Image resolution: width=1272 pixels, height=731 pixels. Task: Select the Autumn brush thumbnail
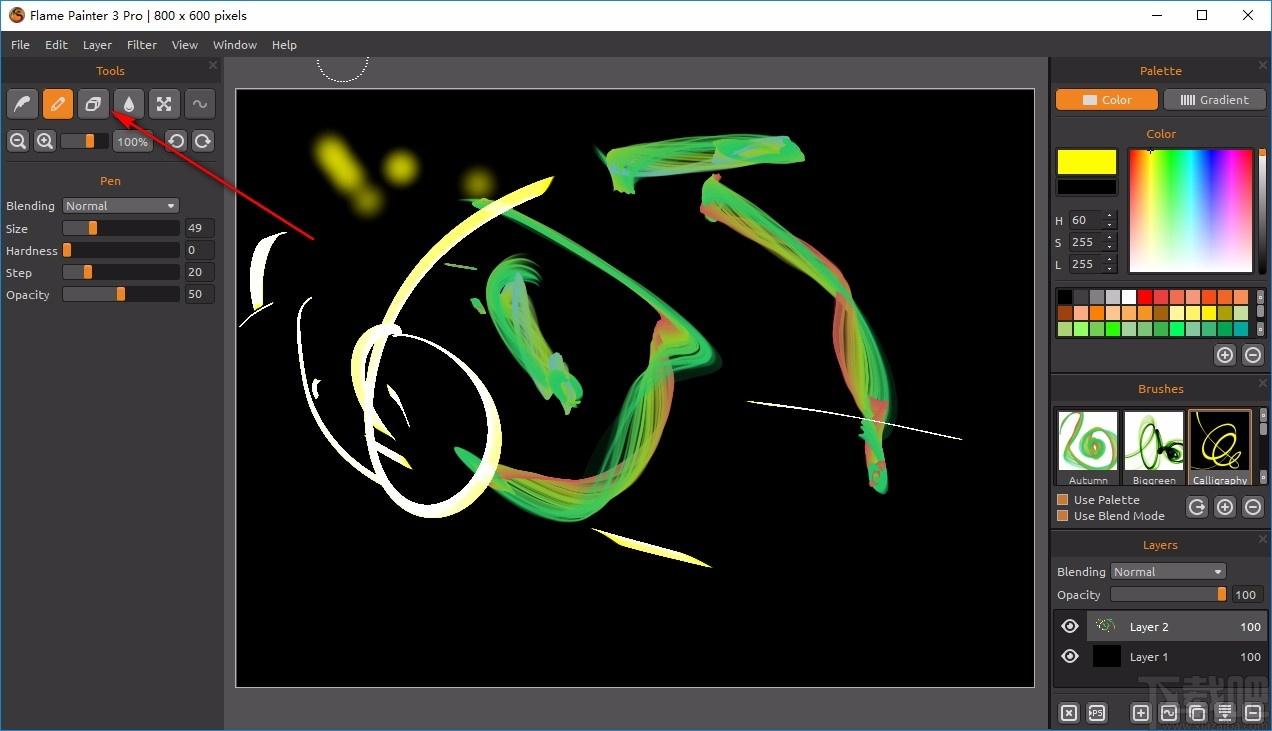[x=1088, y=447]
